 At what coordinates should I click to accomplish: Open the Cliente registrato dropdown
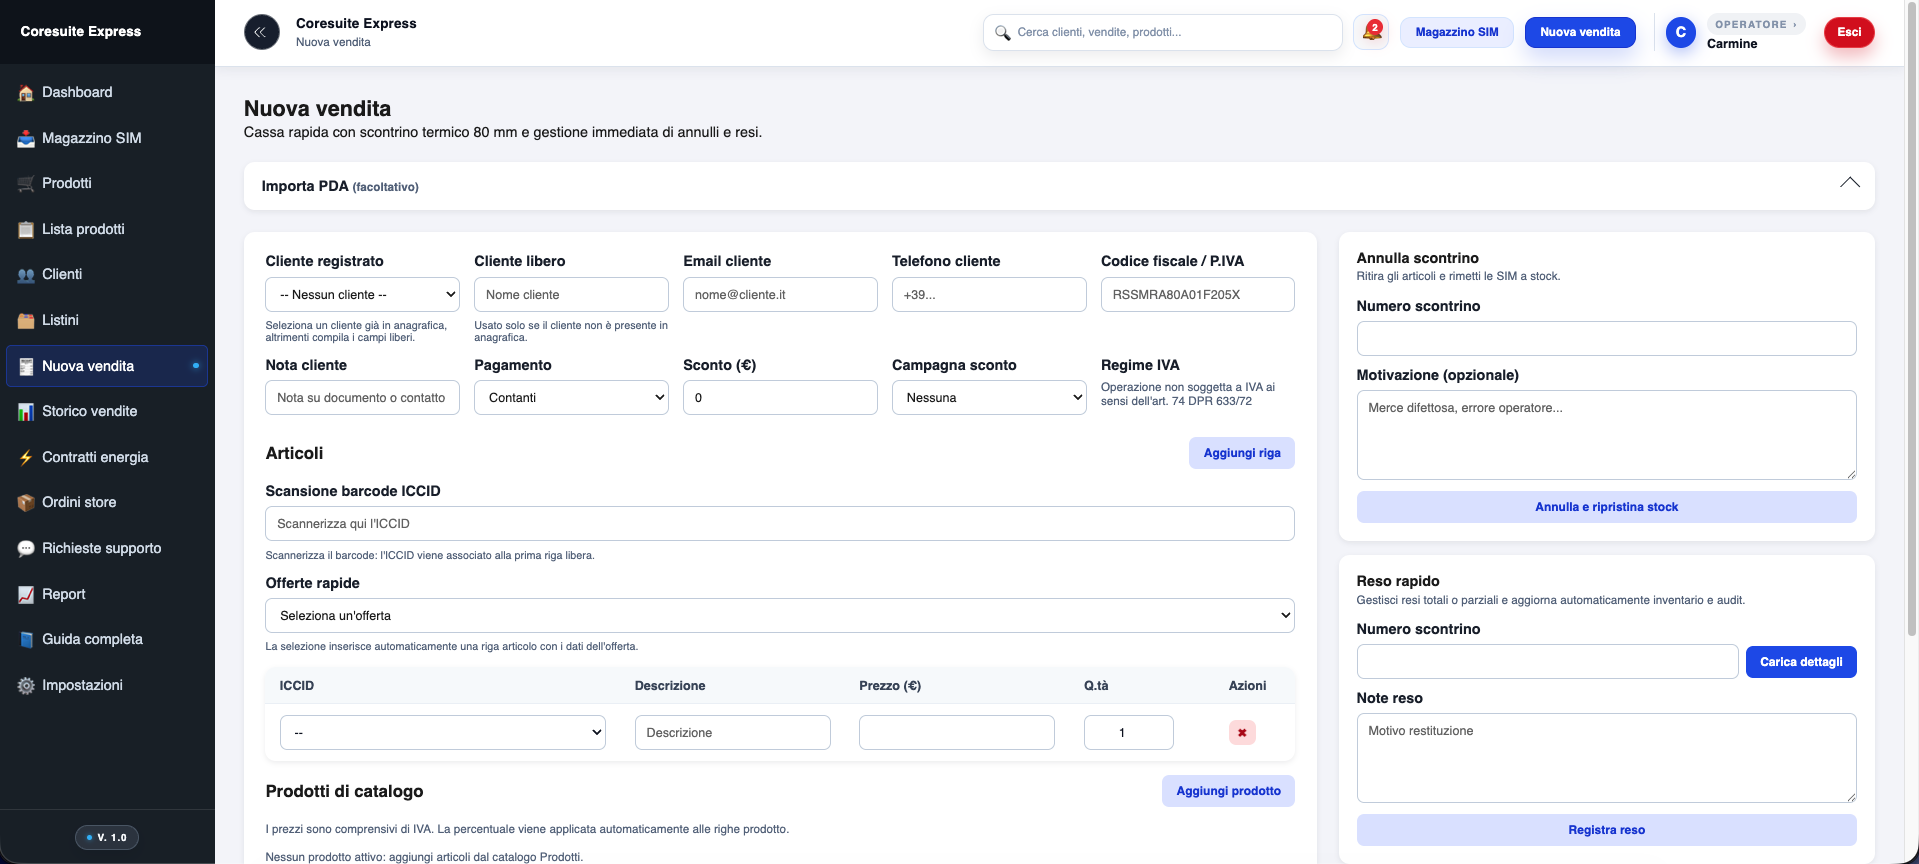click(x=362, y=295)
